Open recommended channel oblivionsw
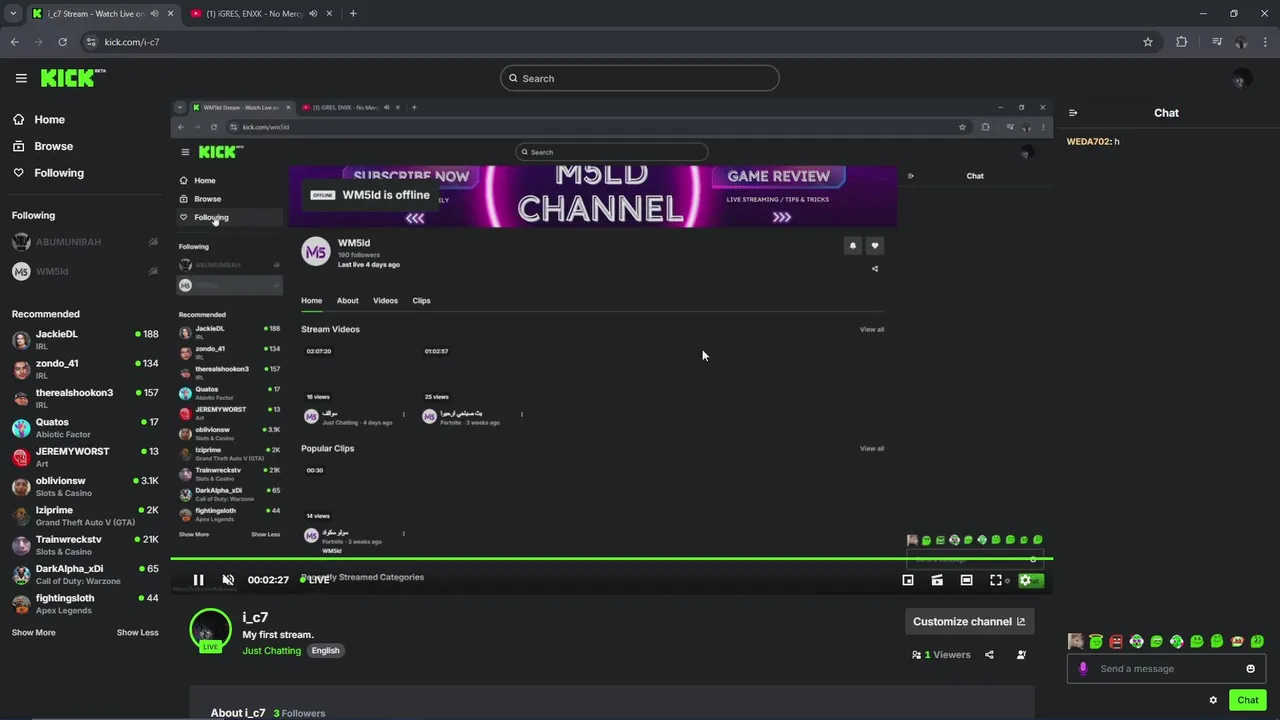 click(85, 486)
